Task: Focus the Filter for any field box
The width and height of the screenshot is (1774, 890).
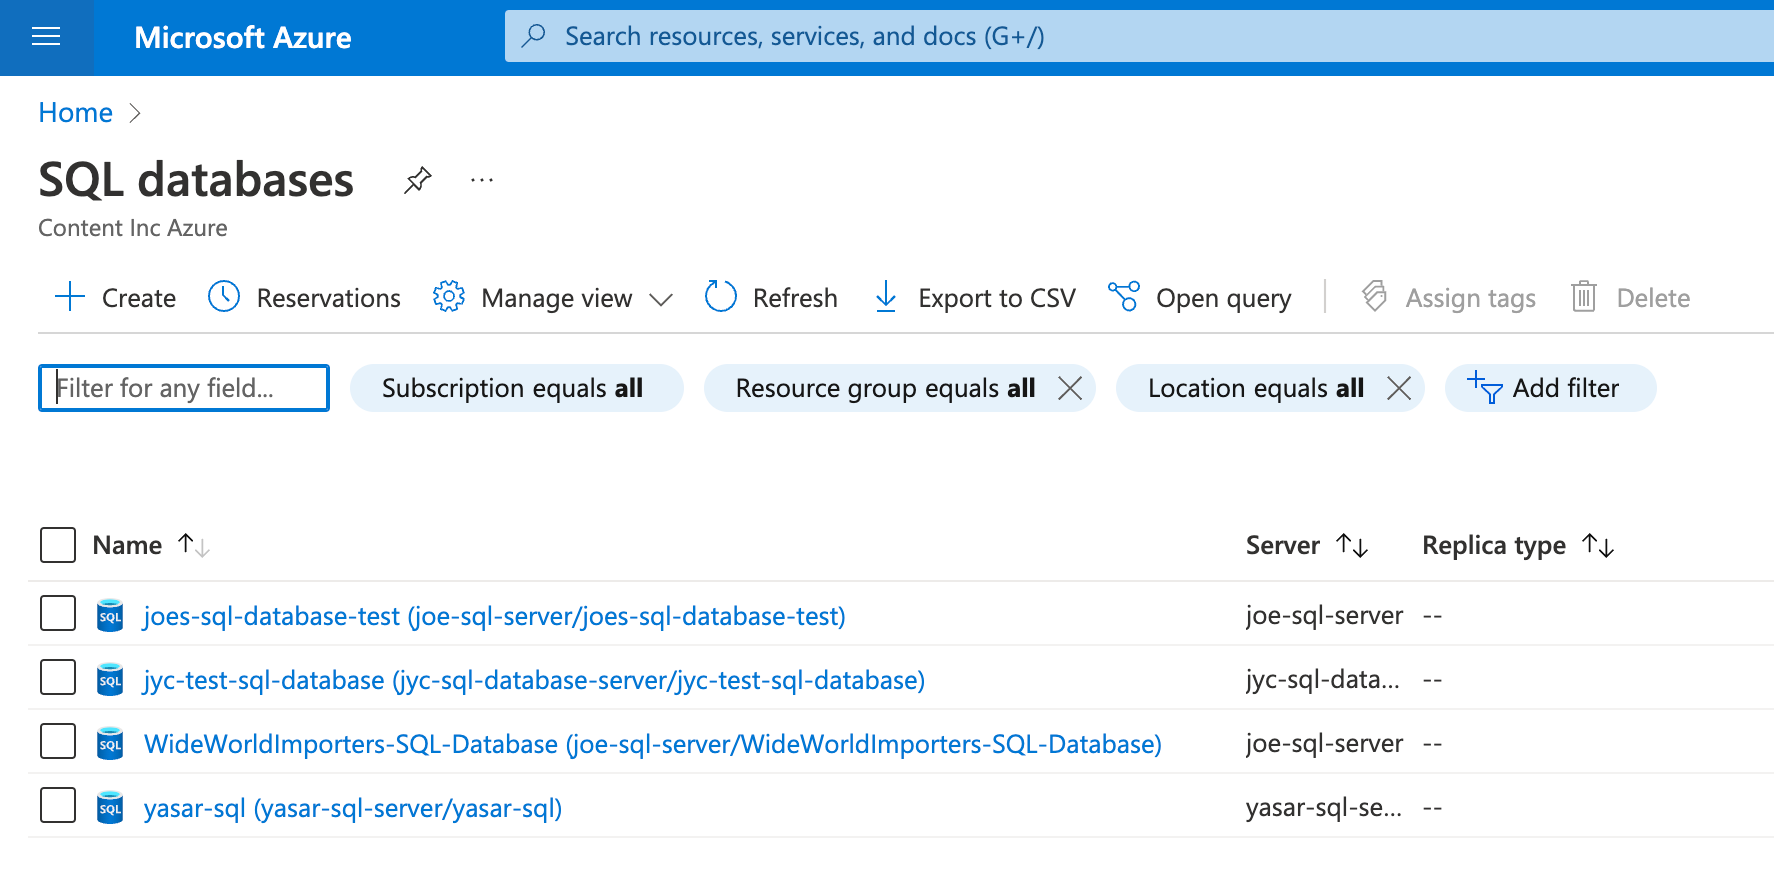Action: coord(184,388)
